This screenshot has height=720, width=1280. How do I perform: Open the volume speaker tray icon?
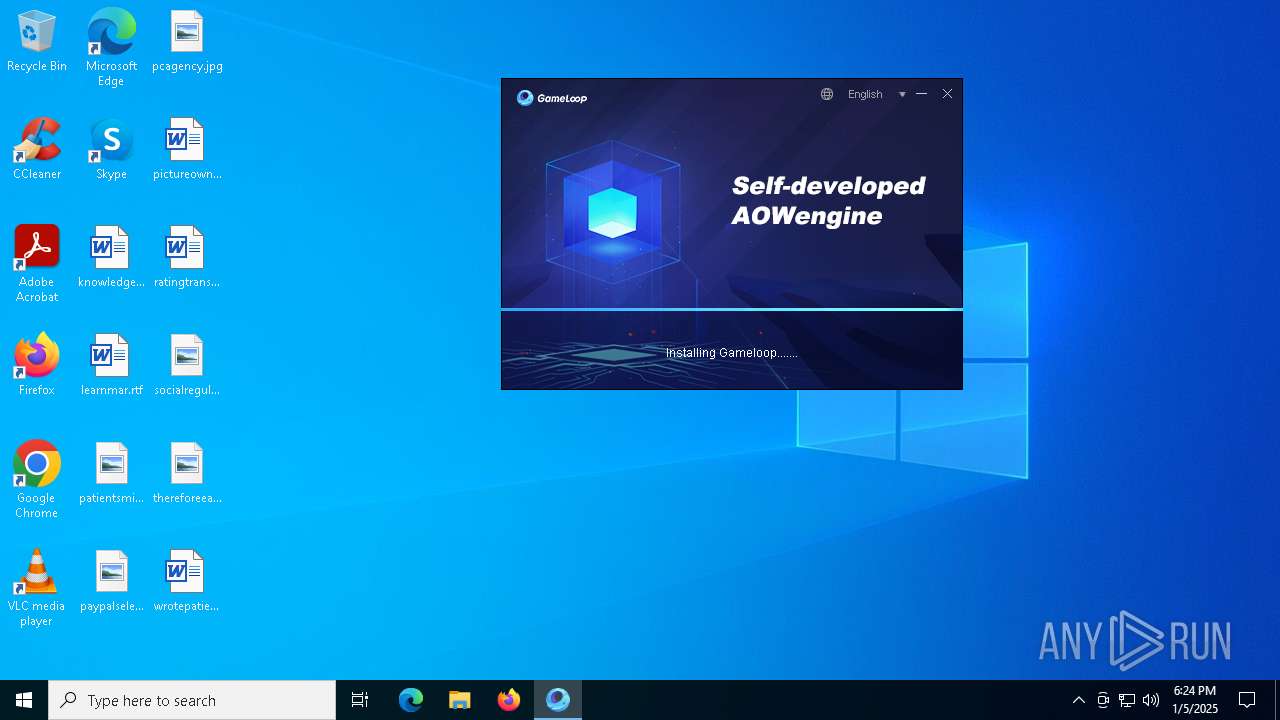click(1151, 700)
